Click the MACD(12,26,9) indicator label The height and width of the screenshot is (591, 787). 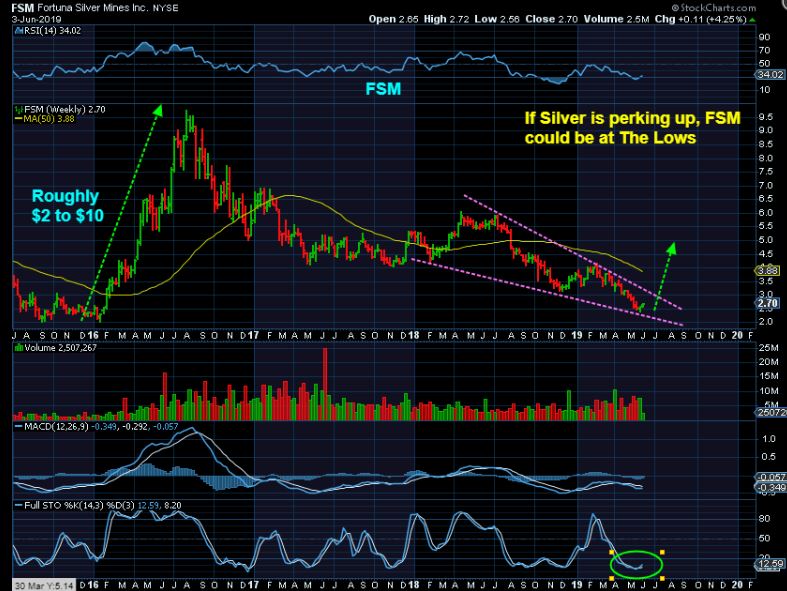tap(56, 427)
